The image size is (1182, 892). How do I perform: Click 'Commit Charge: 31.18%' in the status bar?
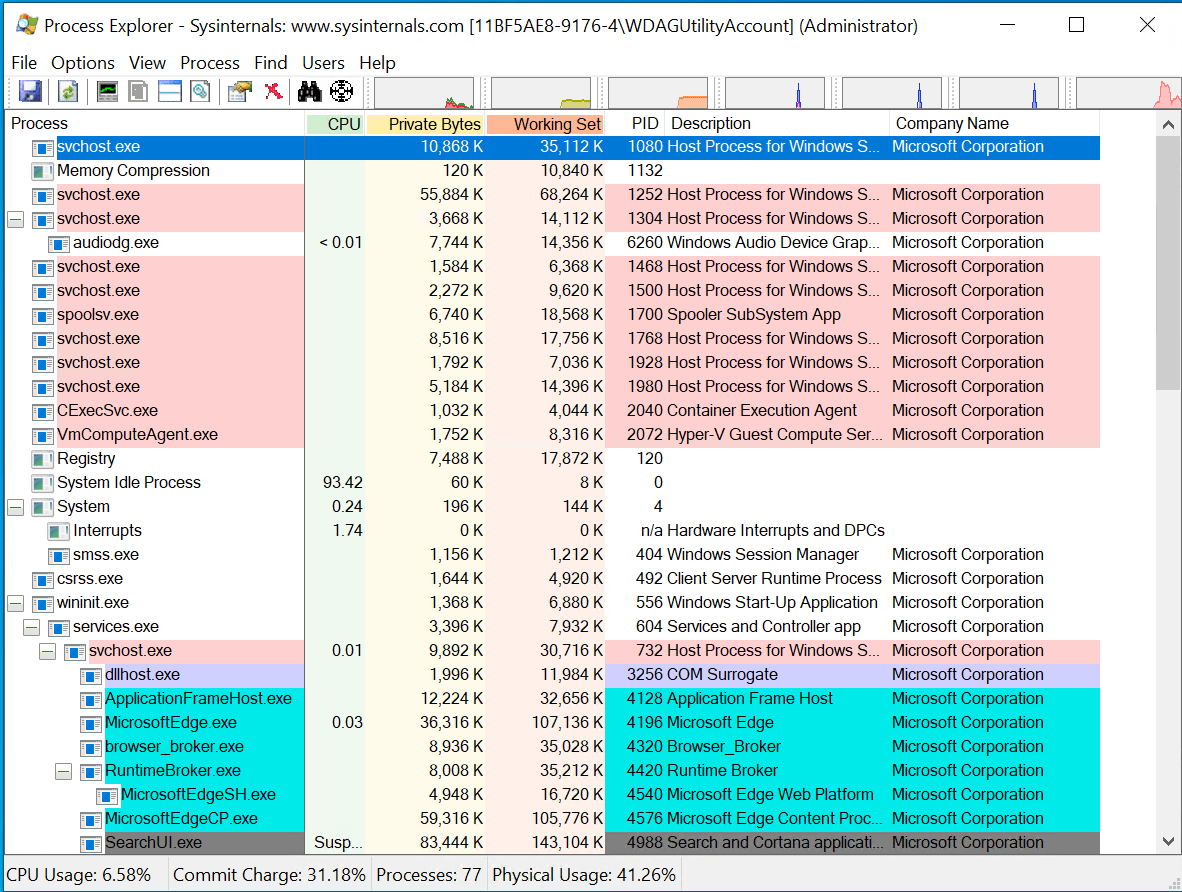click(269, 875)
